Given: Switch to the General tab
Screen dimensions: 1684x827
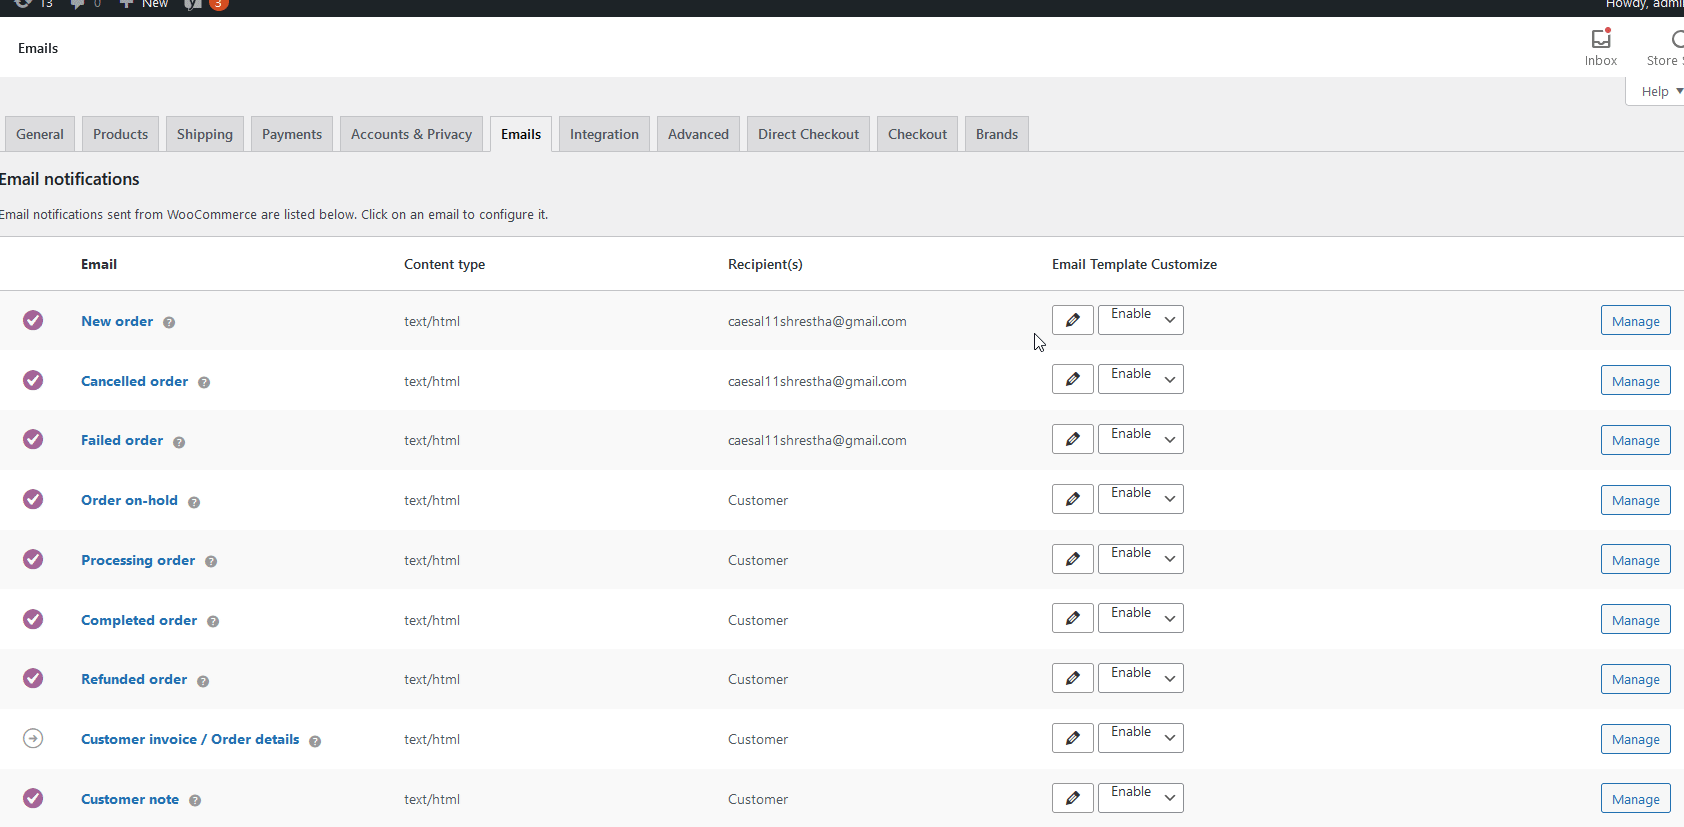Looking at the screenshot, I should pyautogui.click(x=40, y=134).
